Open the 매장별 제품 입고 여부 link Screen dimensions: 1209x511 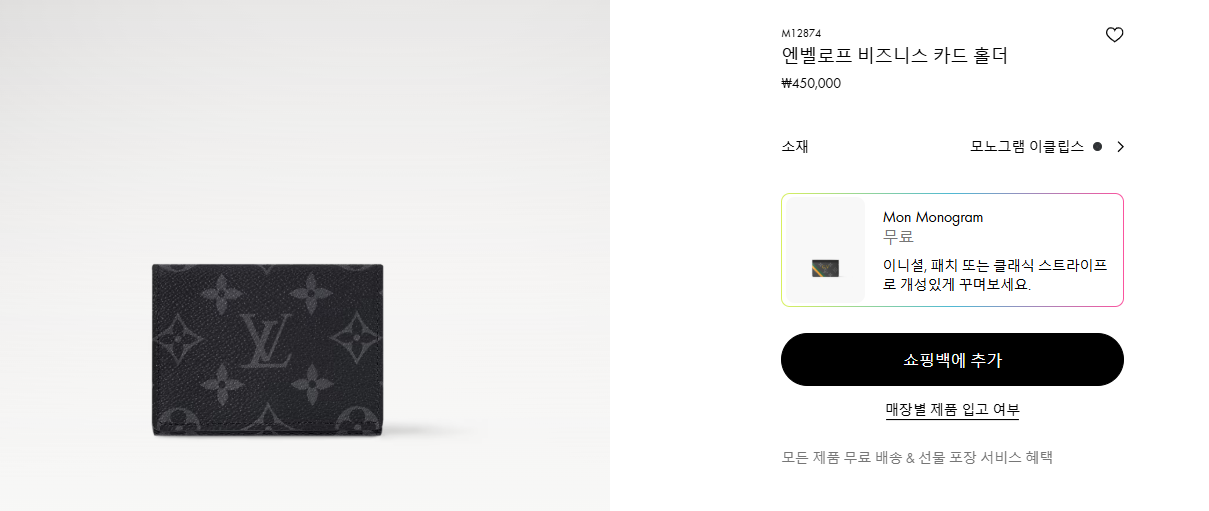(x=952, y=410)
